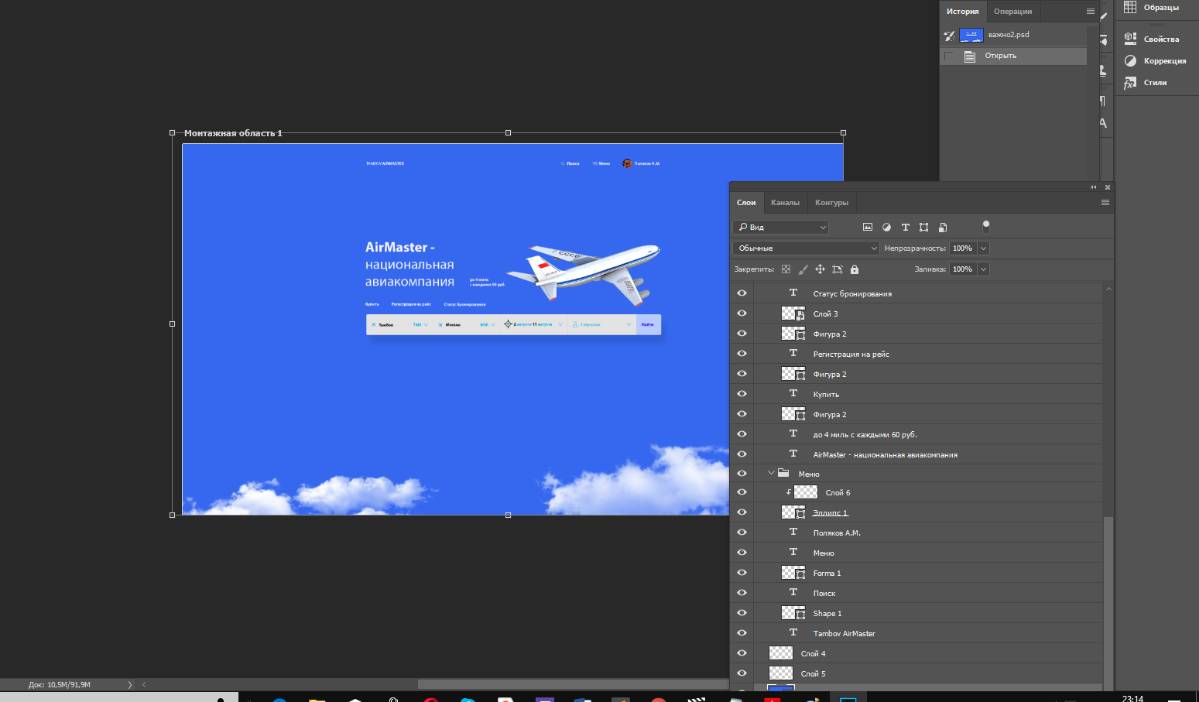Screen dimensions: 1199x702
Task: Click lock position move icon
Action: 820,269
